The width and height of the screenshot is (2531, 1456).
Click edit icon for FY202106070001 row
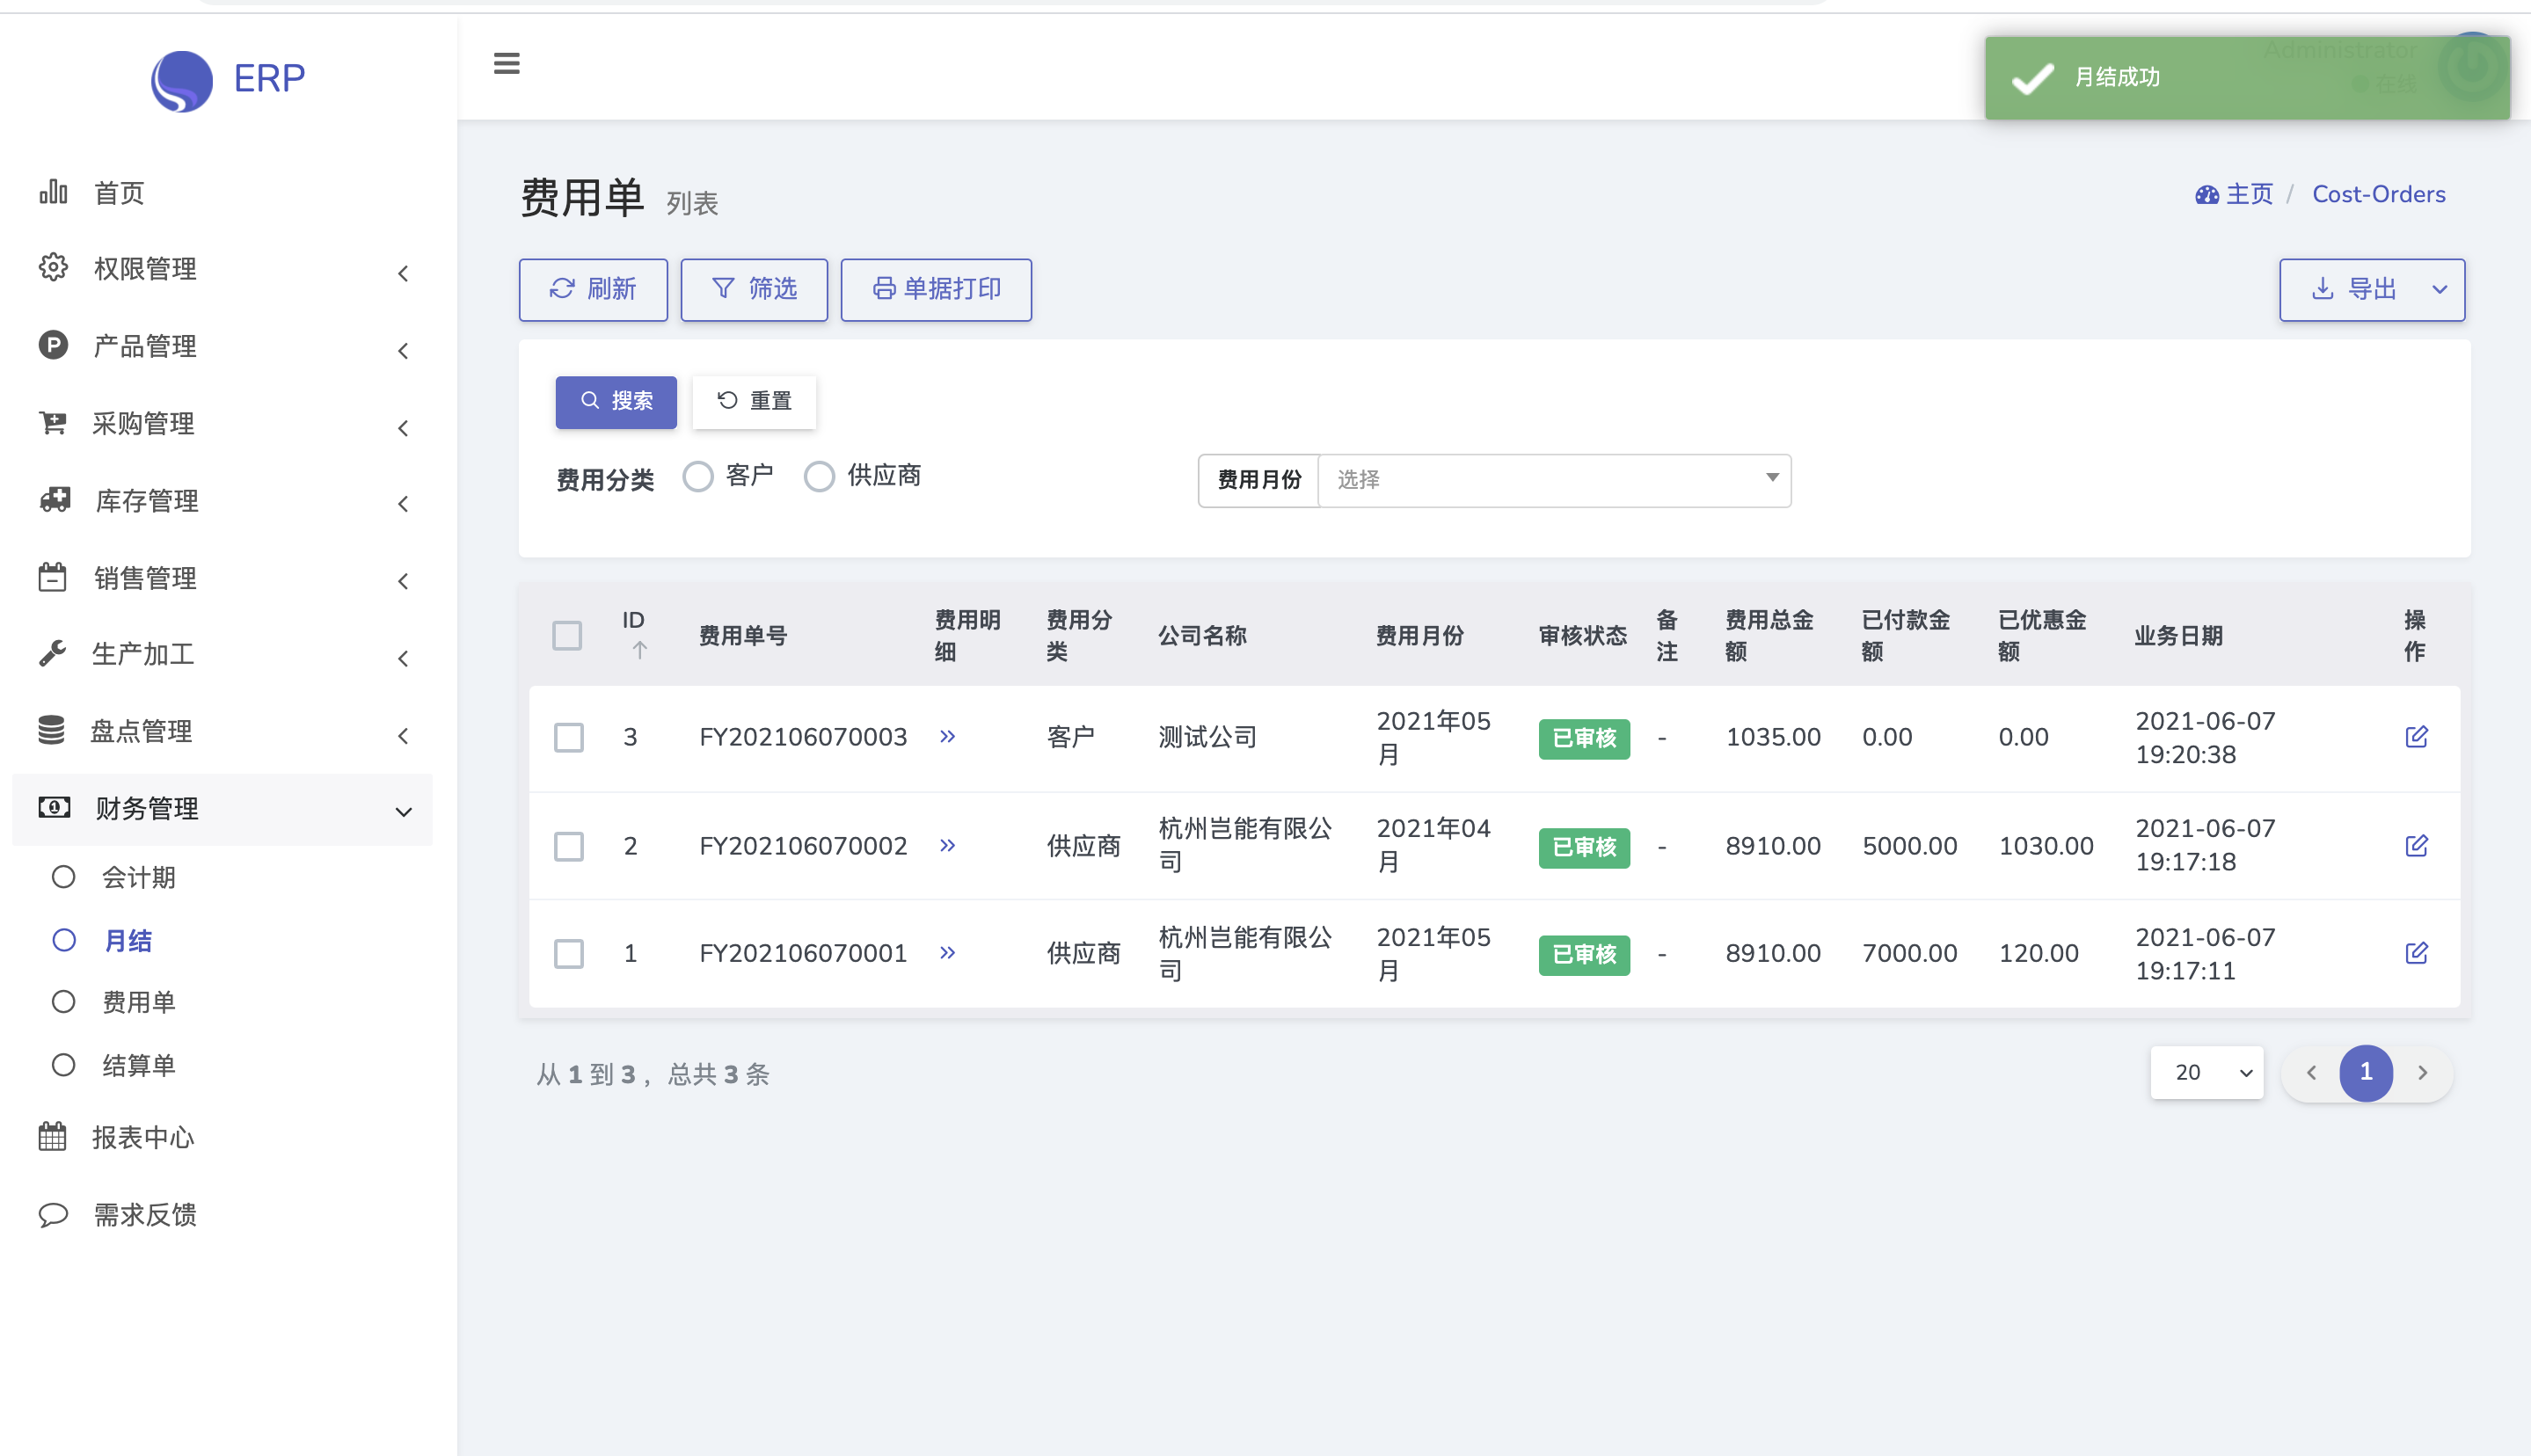pyautogui.click(x=2415, y=953)
